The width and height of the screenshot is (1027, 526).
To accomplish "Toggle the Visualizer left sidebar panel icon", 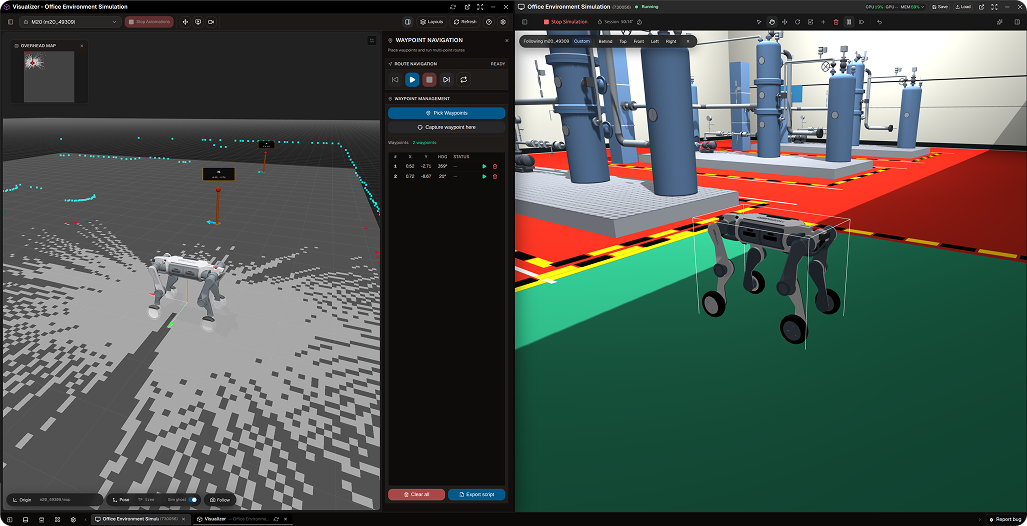I will pyautogui.click(x=10, y=22).
